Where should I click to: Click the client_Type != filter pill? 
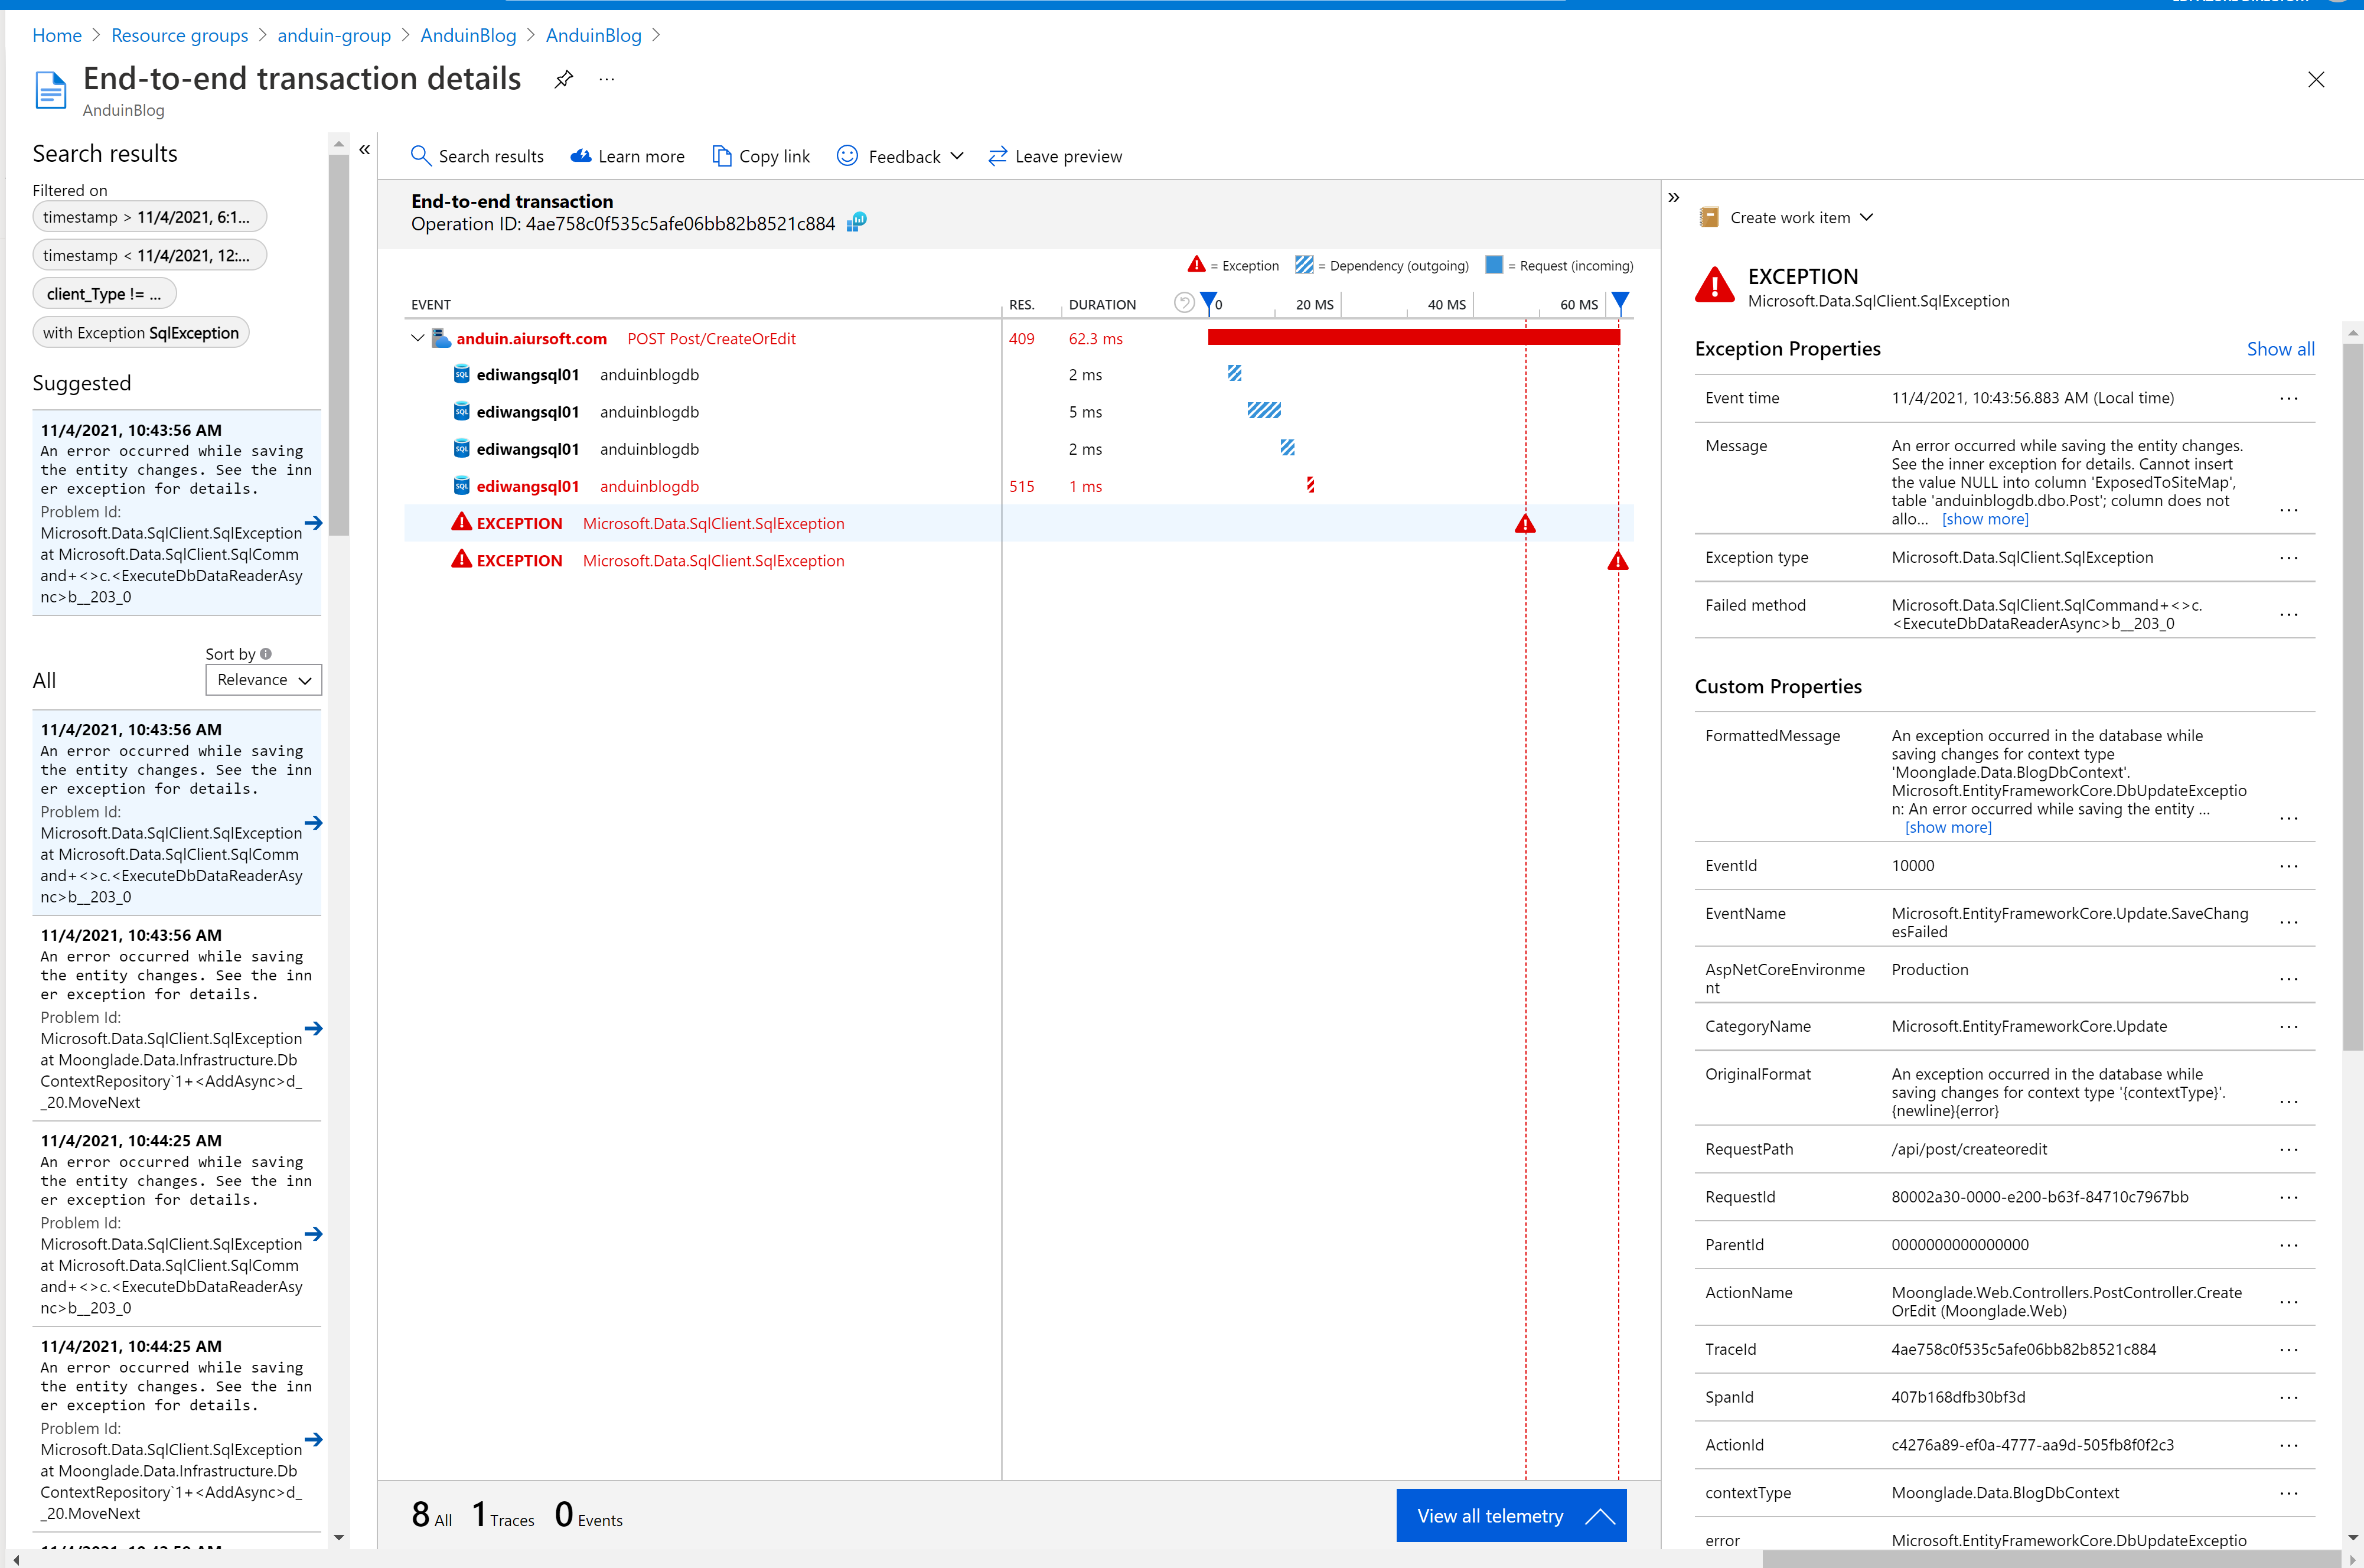(104, 294)
